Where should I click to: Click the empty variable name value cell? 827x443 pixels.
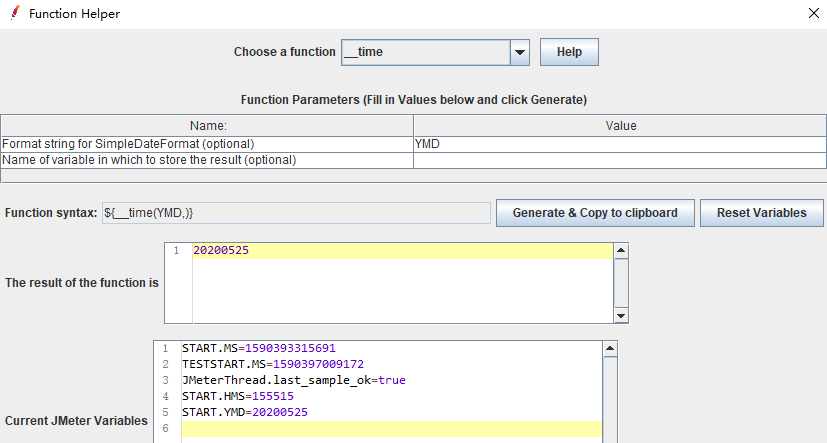(x=619, y=160)
